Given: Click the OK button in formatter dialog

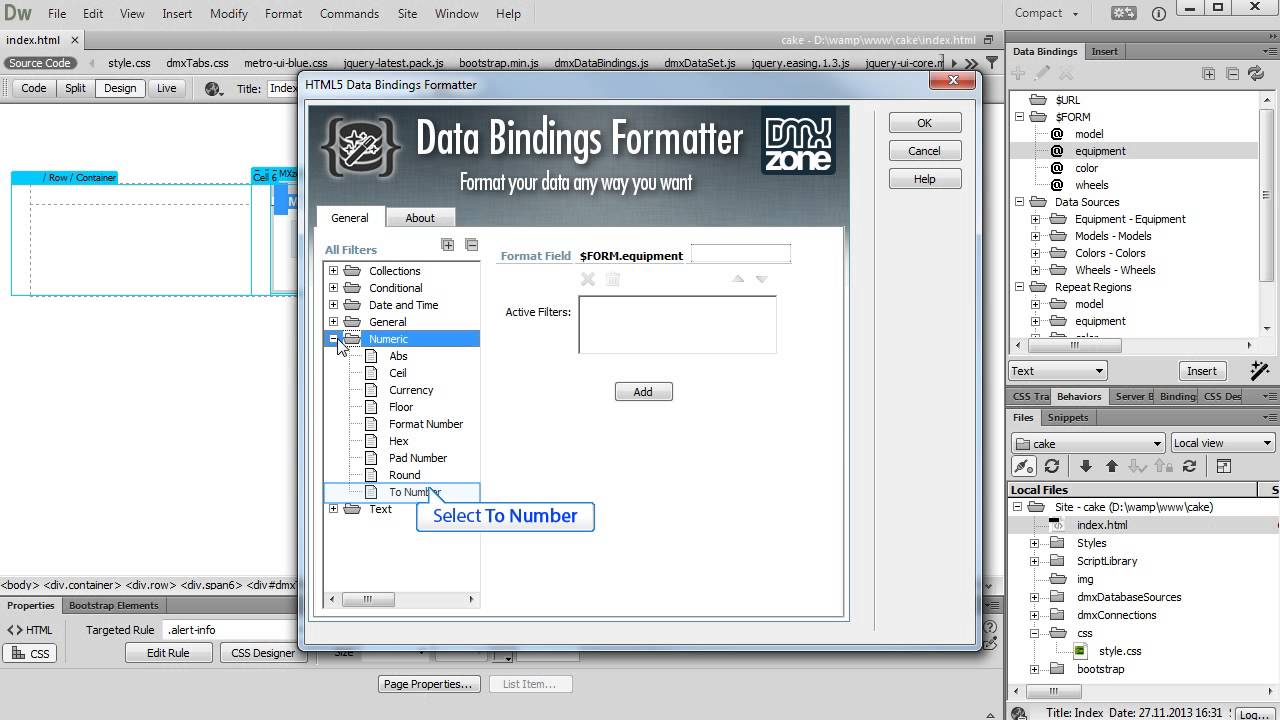Looking at the screenshot, I should pos(924,123).
